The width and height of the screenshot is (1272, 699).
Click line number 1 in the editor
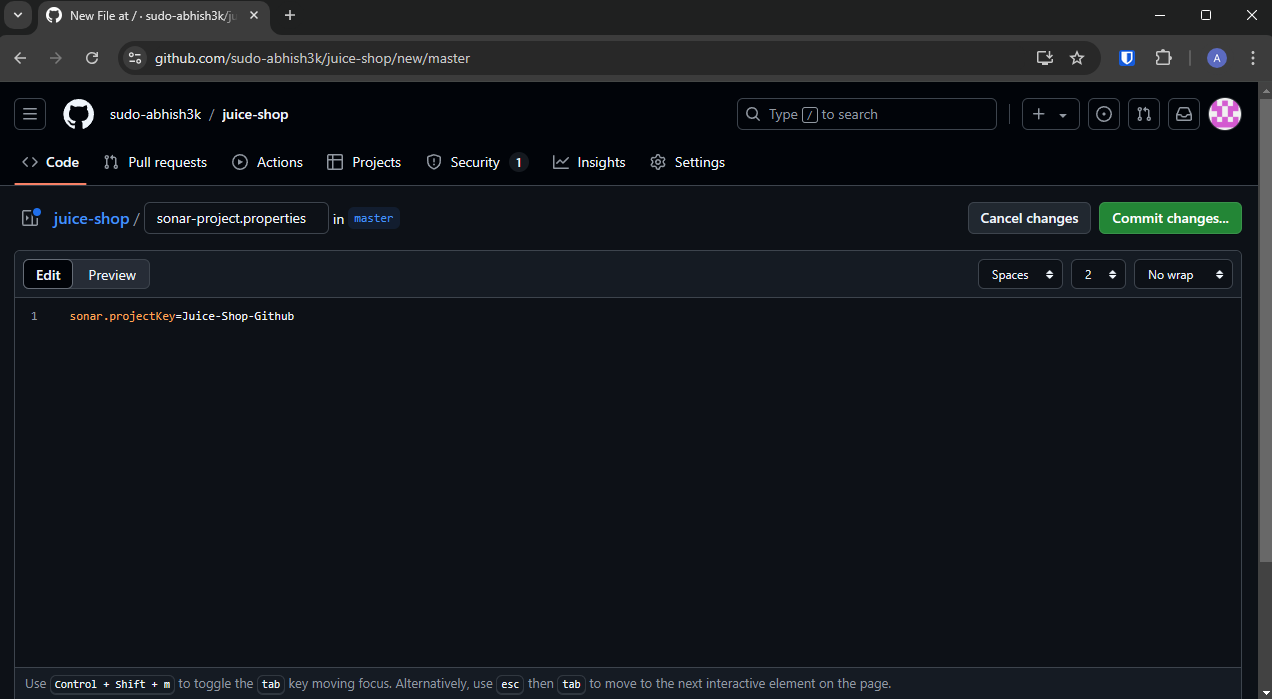(34, 316)
